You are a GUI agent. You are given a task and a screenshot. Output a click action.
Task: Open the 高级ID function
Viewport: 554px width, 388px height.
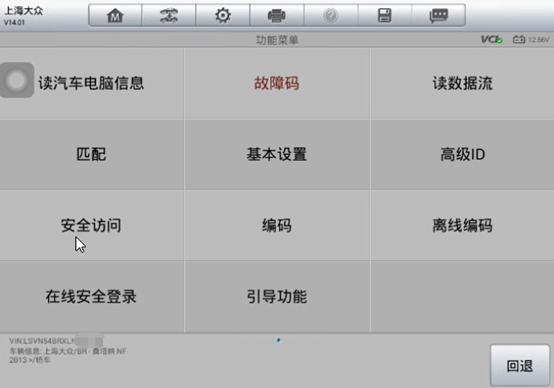tap(462, 154)
